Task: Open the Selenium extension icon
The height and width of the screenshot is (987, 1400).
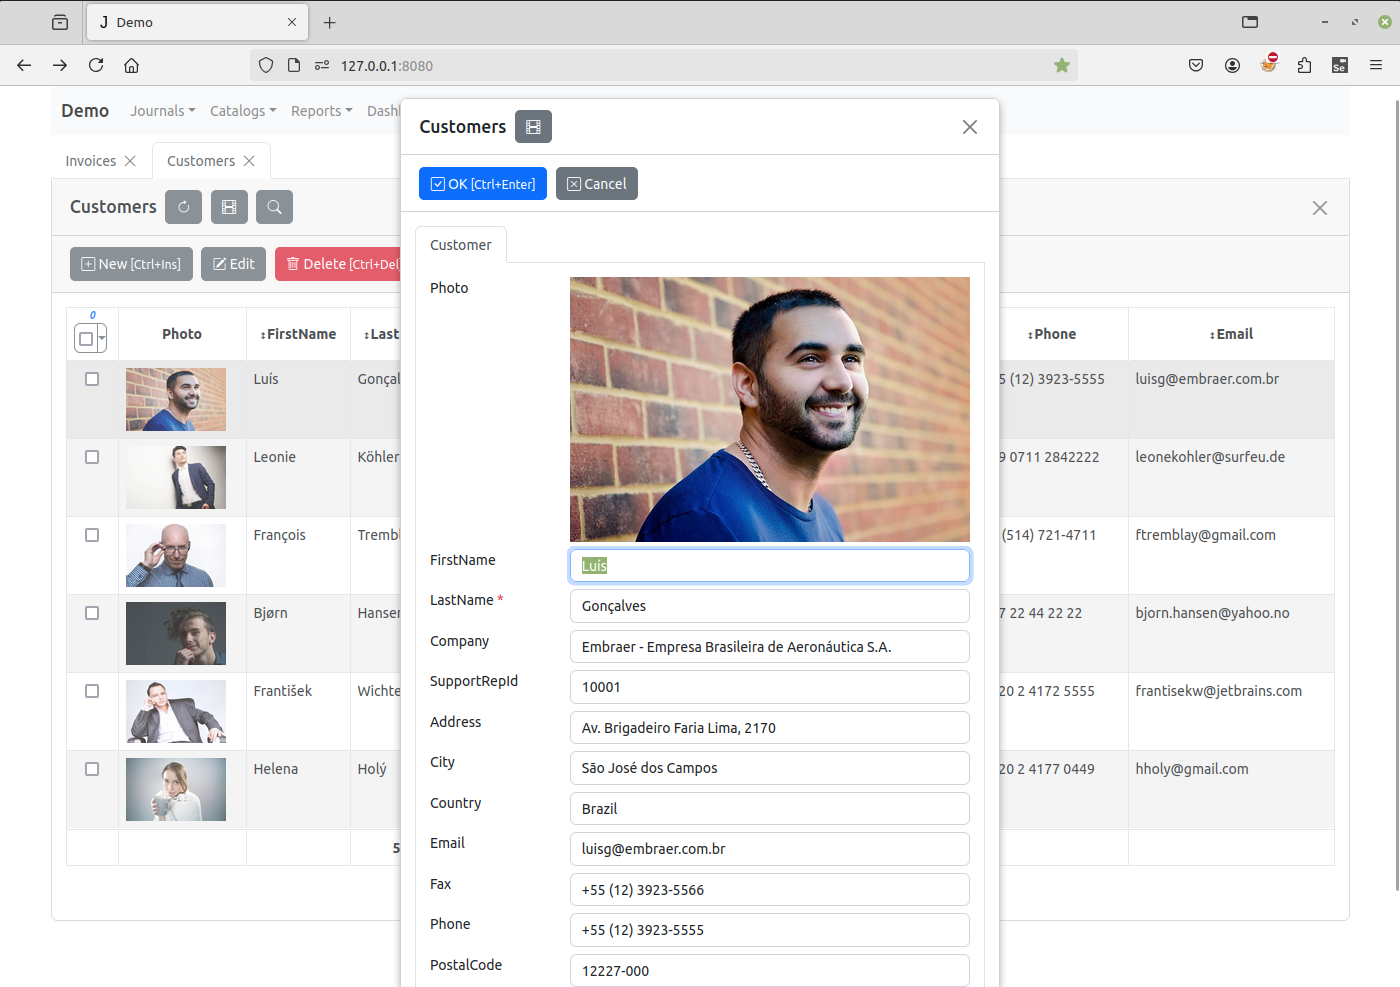Action: (x=1340, y=65)
